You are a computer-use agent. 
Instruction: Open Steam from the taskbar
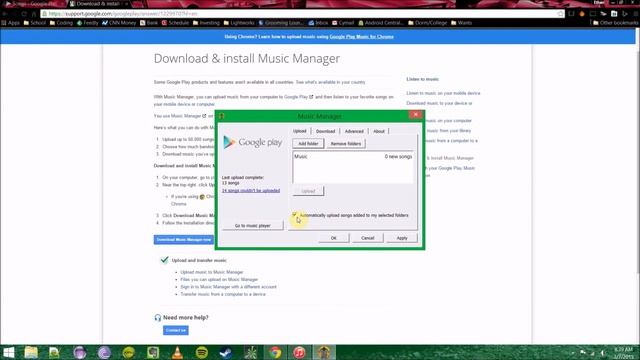click(226, 353)
